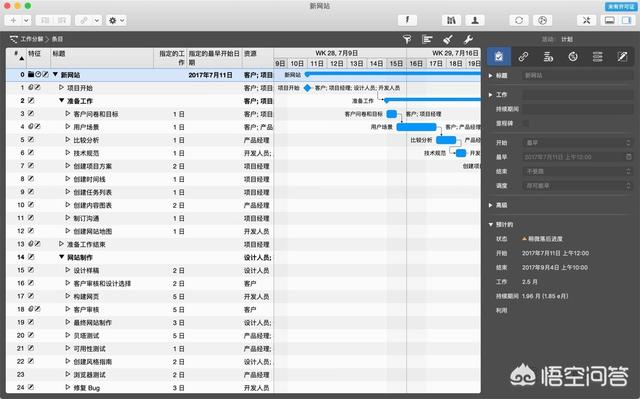This screenshot has height=399, width=640.
Task: Click the blue license button in title bar
Action: pyautogui.click(x=620, y=7)
